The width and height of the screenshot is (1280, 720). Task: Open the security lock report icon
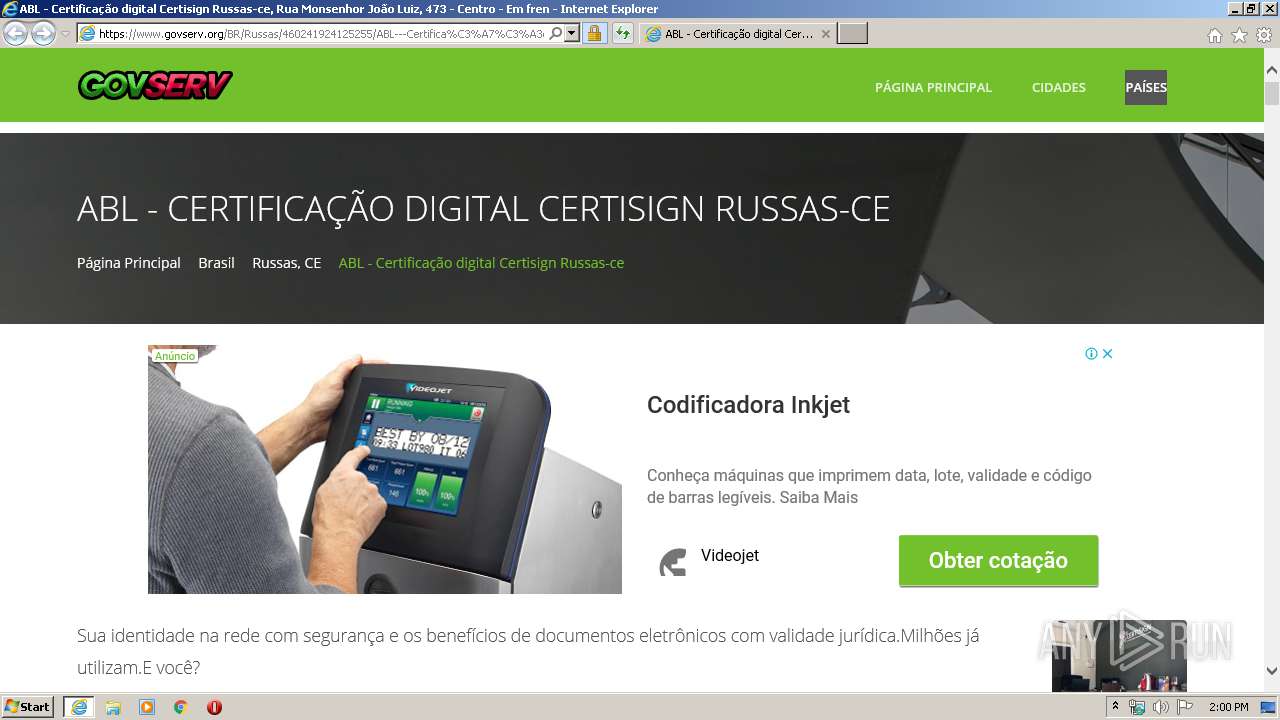coord(594,33)
